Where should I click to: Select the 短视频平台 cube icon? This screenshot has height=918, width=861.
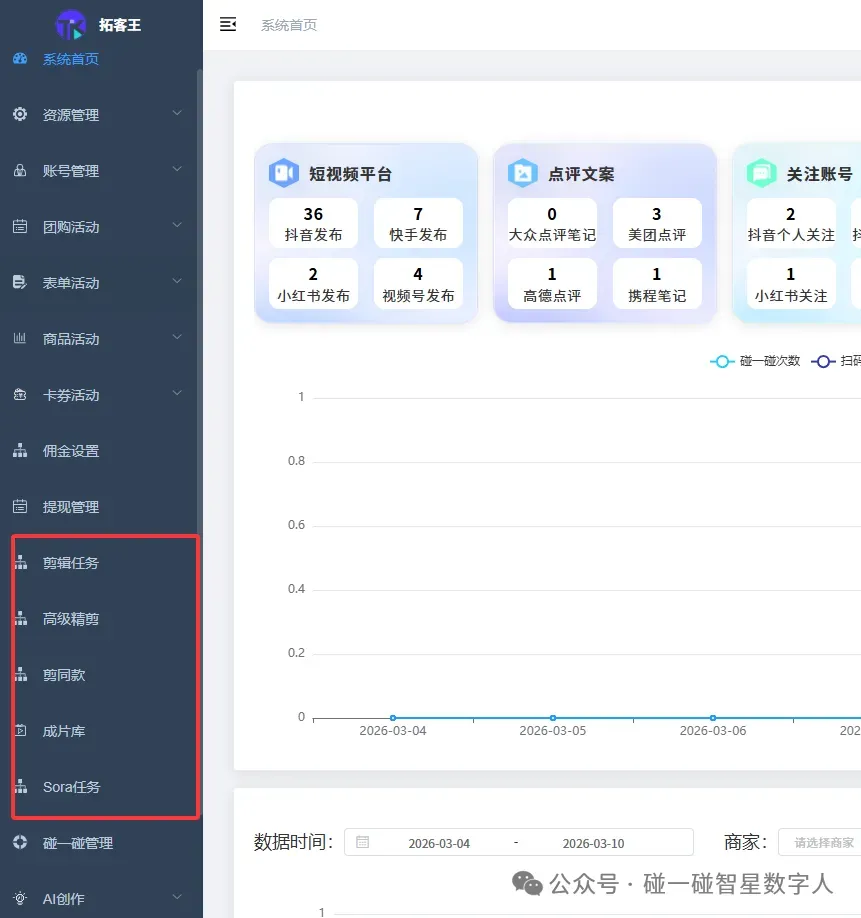pyautogui.click(x=283, y=173)
